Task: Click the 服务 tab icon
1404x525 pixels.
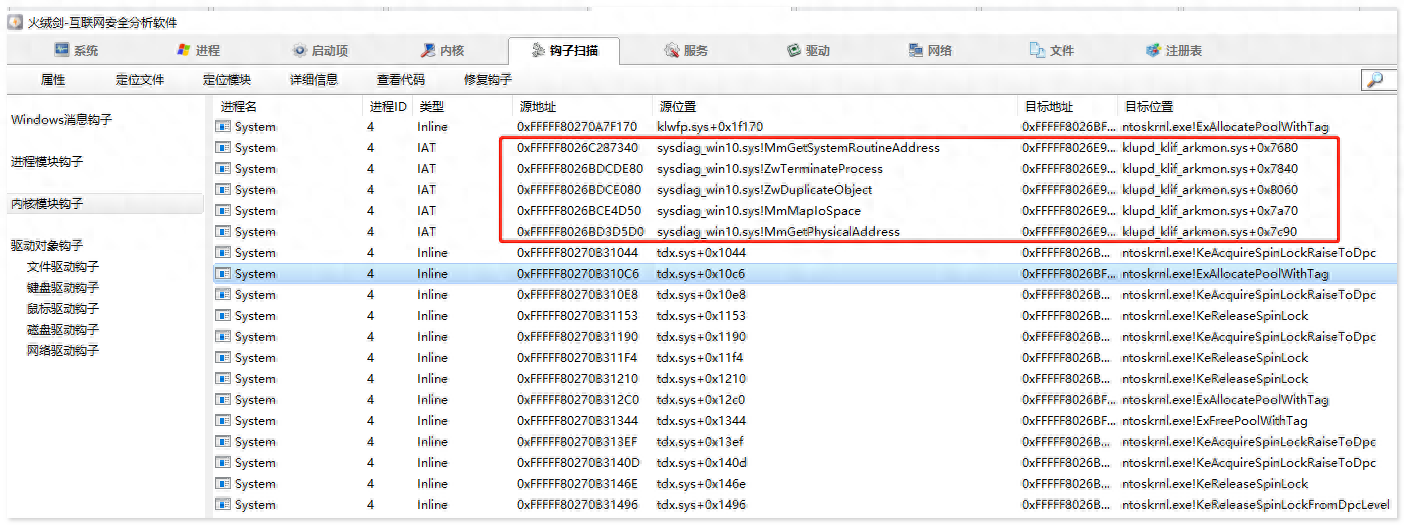Action: tap(672, 50)
